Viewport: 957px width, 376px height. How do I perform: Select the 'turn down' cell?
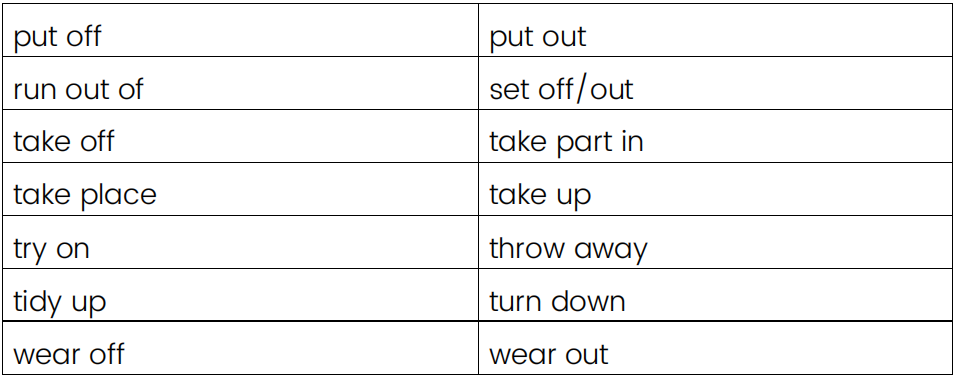point(715,295)
